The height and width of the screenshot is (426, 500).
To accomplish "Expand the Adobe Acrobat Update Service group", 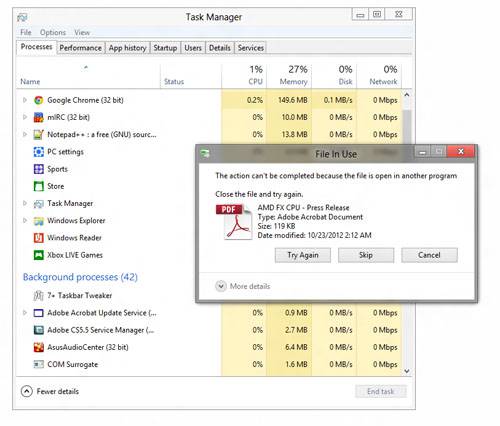I will (25, 313).
